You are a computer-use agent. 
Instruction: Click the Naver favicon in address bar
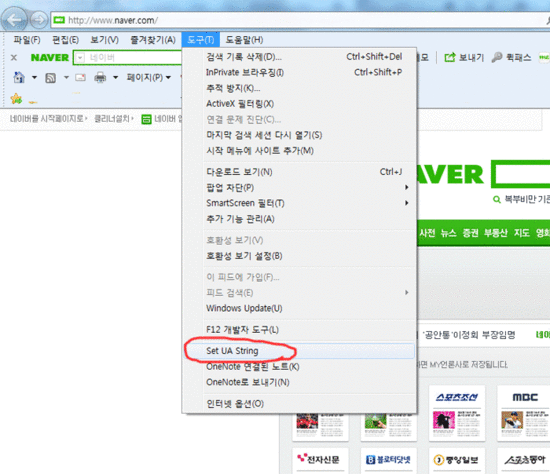click(59, 20)
